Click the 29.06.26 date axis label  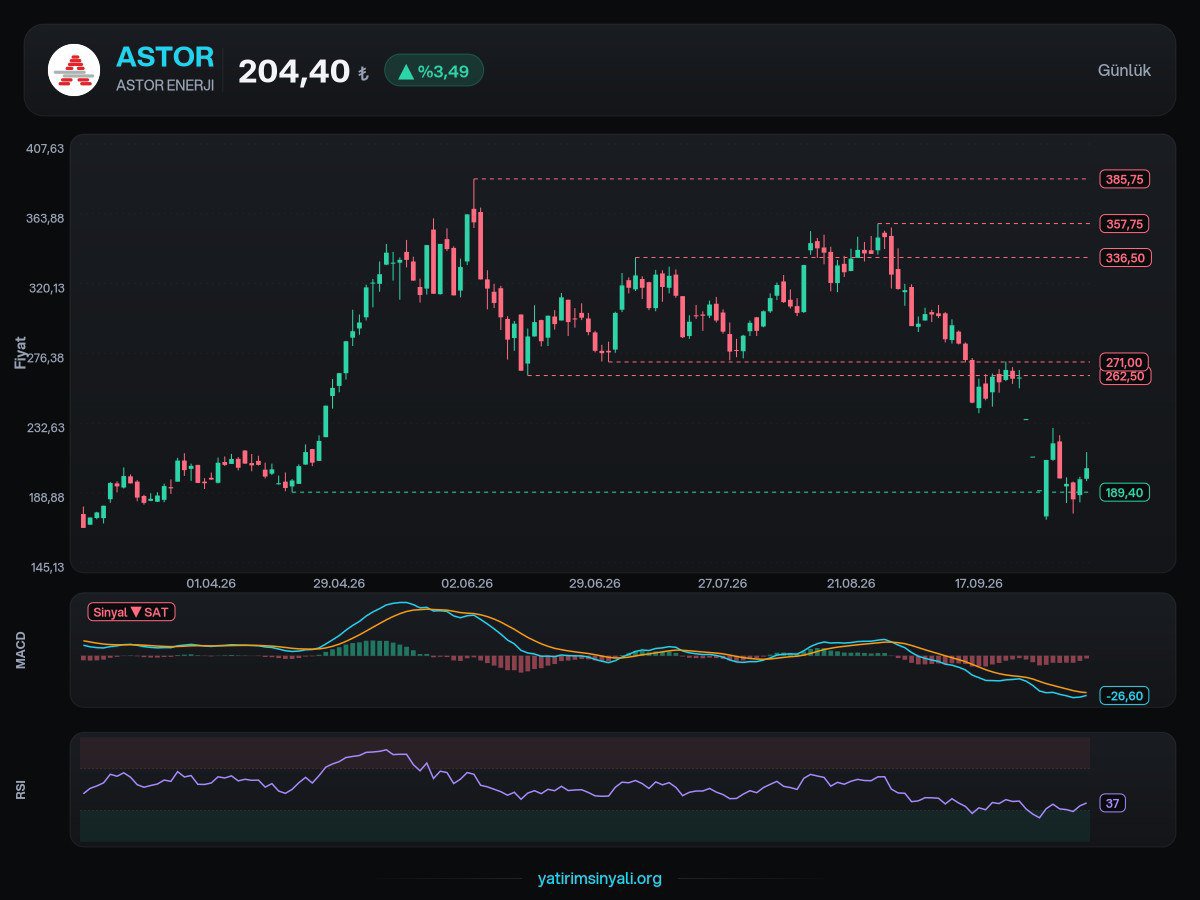595,583
